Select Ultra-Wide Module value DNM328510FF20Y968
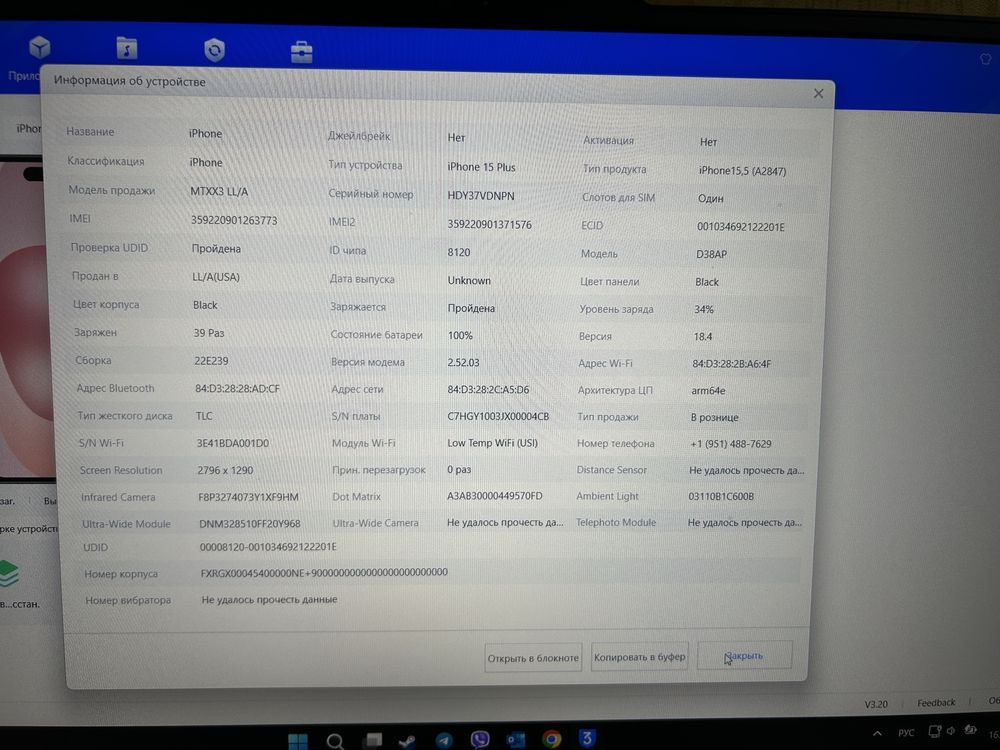The image size is (1000, 750). pos(249,524)
